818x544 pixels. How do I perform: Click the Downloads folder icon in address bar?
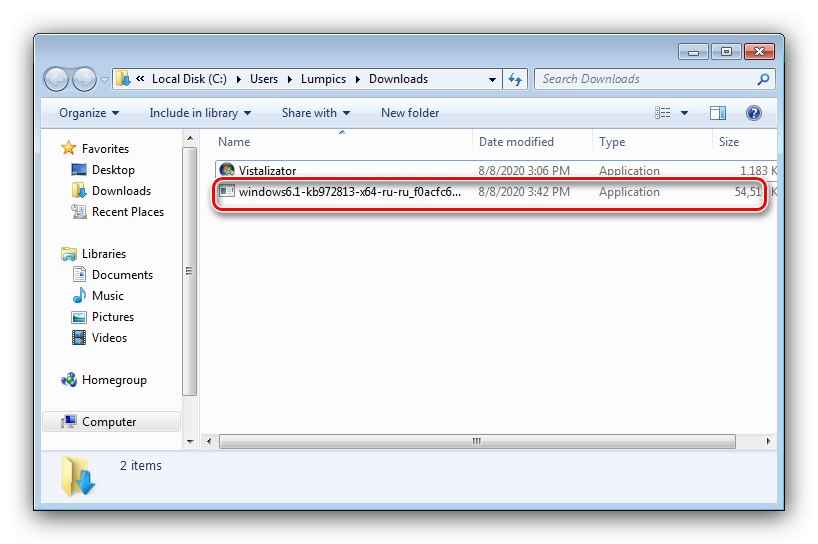(x=123, y=79)
